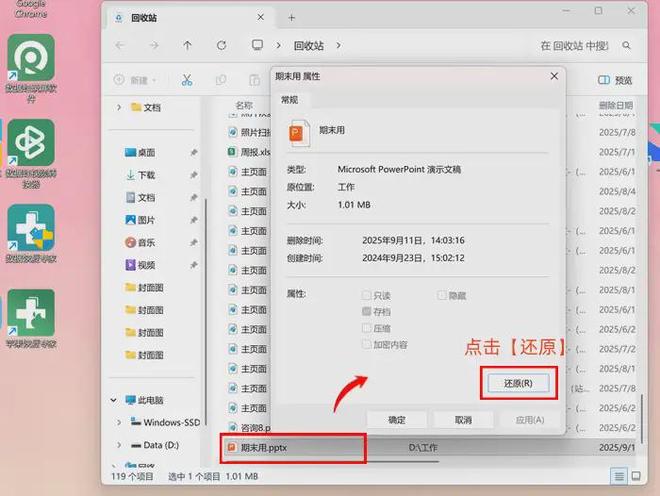Select the 咨询8.p file row
This screenshot has height=496, width=660.
(249, 428)
